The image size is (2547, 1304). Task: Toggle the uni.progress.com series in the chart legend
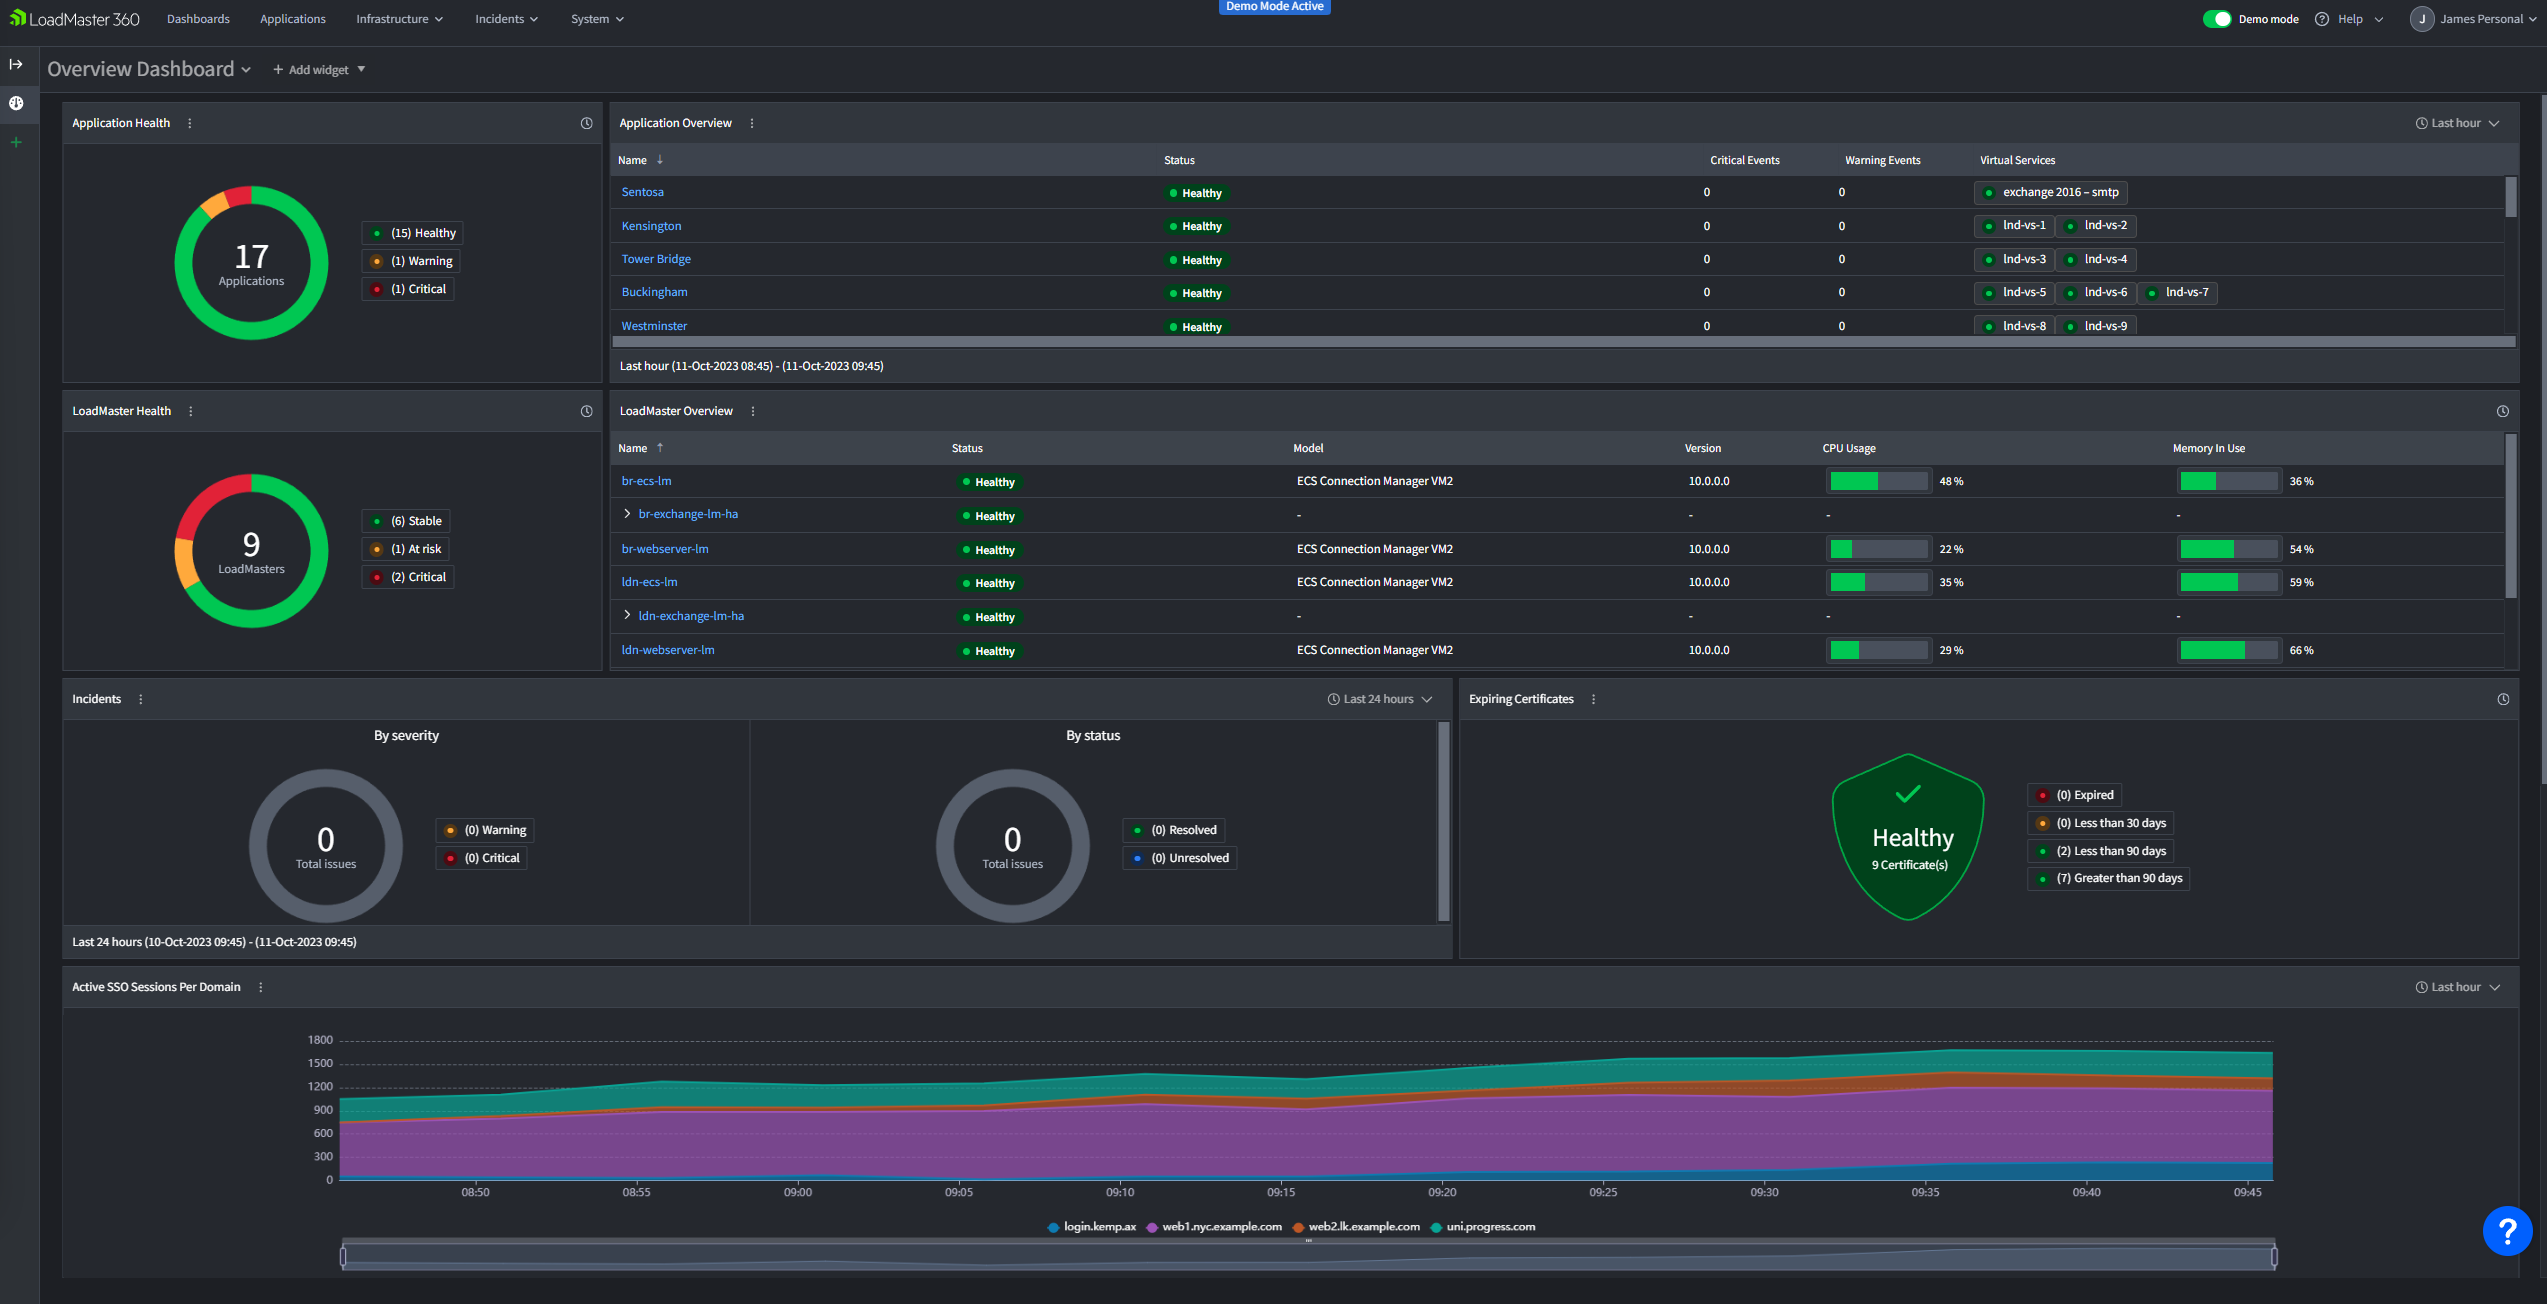[x=1483, y=1227]
